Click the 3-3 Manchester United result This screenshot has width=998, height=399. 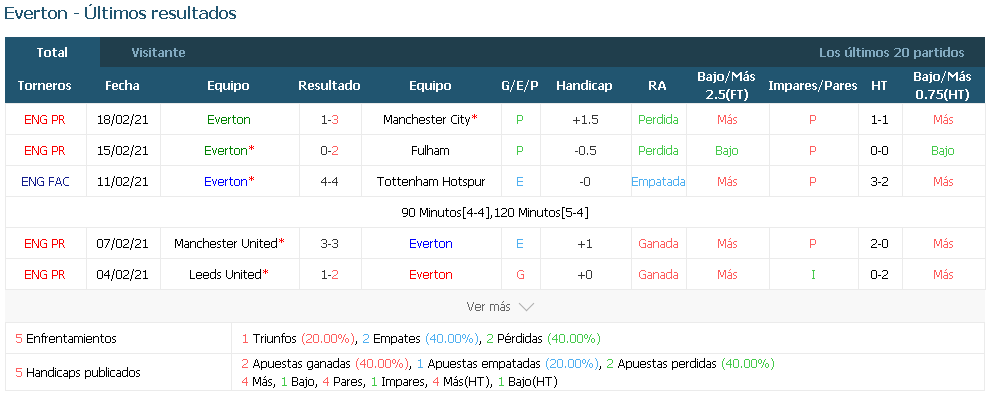pos(329,244)
